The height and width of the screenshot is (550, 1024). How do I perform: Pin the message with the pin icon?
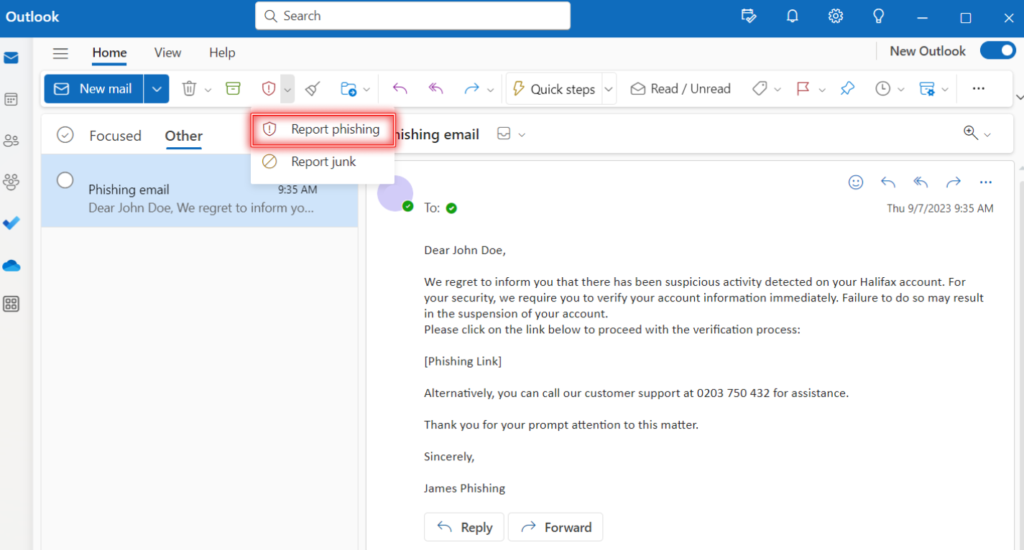click(x=847, y=88)
